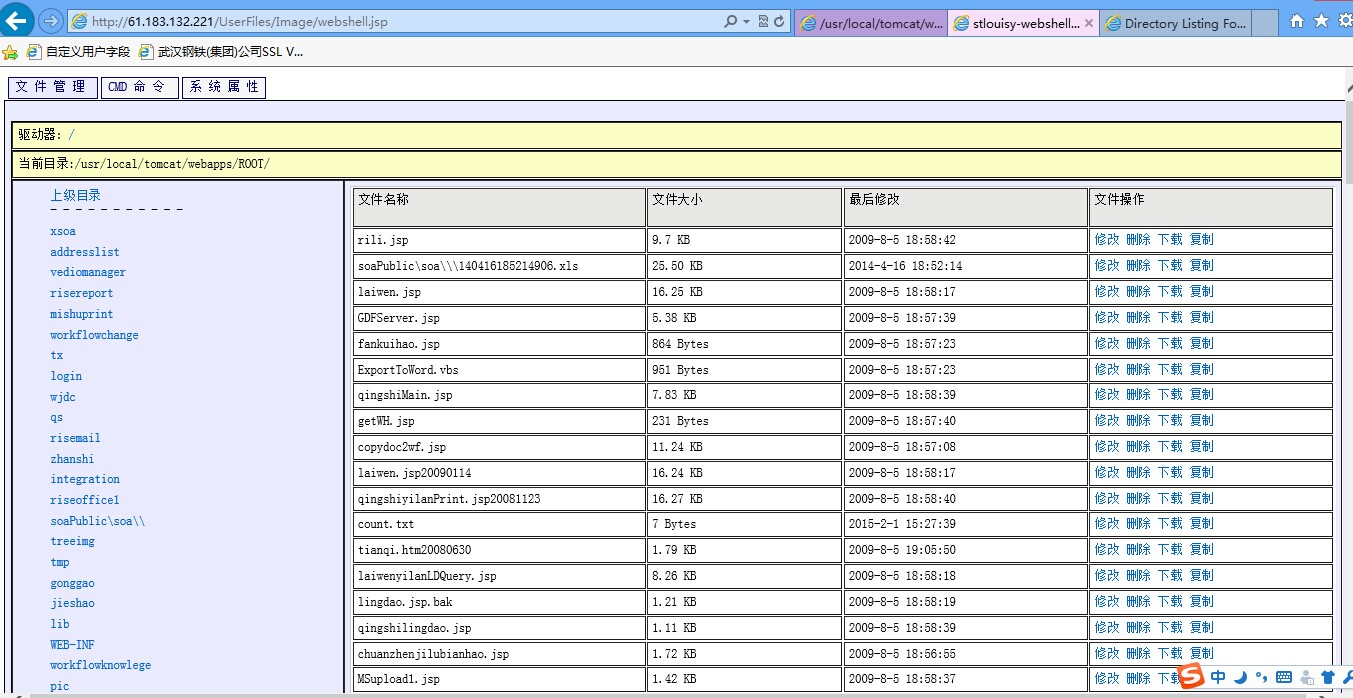
Task: Open the CMD 命令 menu button
Action: click(140, 88)
